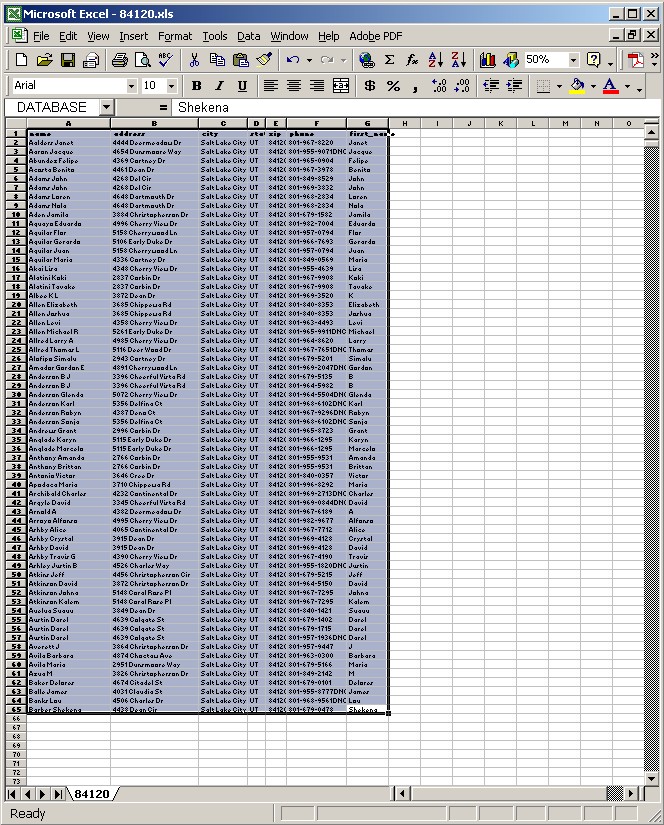Align text left
The height and width of the screenshot is (825, 664).
coord(270,86)
